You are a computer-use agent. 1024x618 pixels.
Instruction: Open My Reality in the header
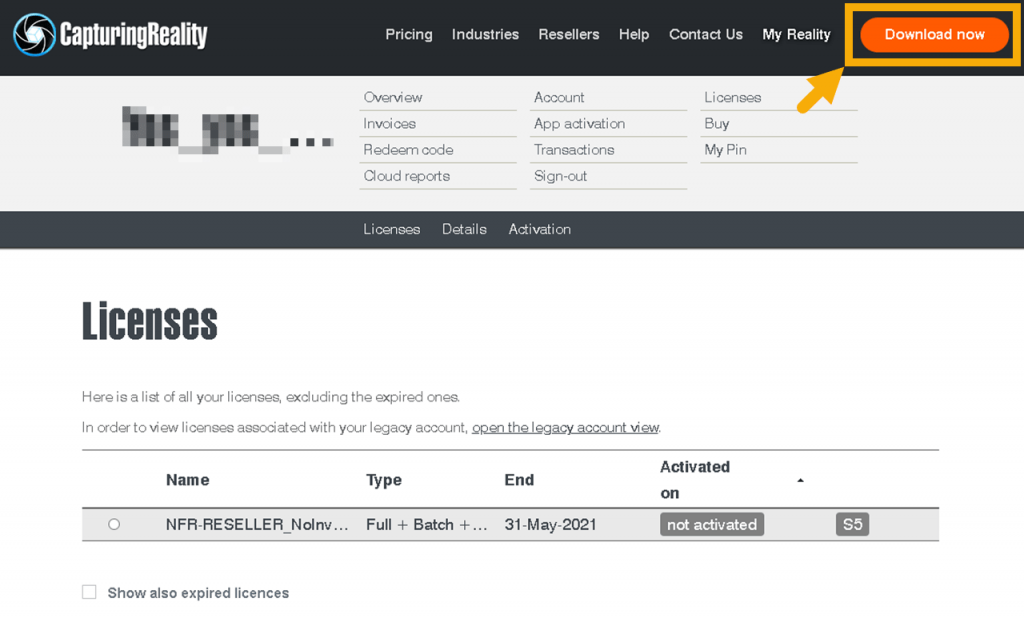coord(796,34)
